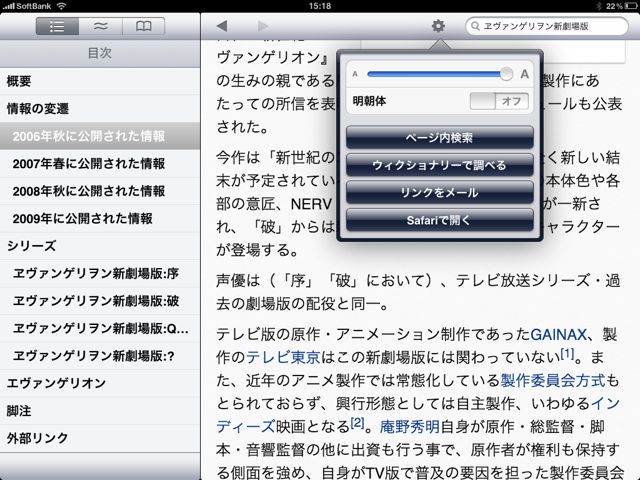This screenshot has width=640, height=480.
Task: Jump to シリーズ section
Action: (x=100, y=246)
